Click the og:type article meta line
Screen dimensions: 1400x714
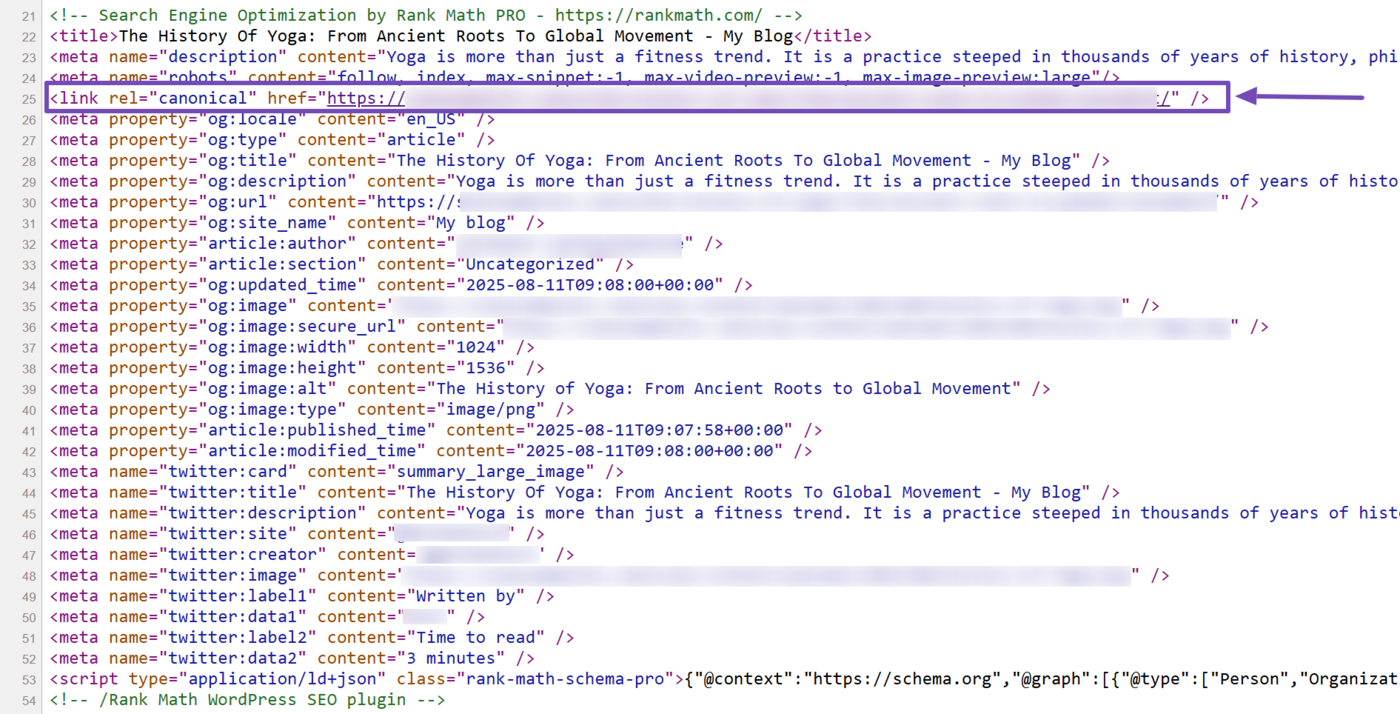click(272, 140)
